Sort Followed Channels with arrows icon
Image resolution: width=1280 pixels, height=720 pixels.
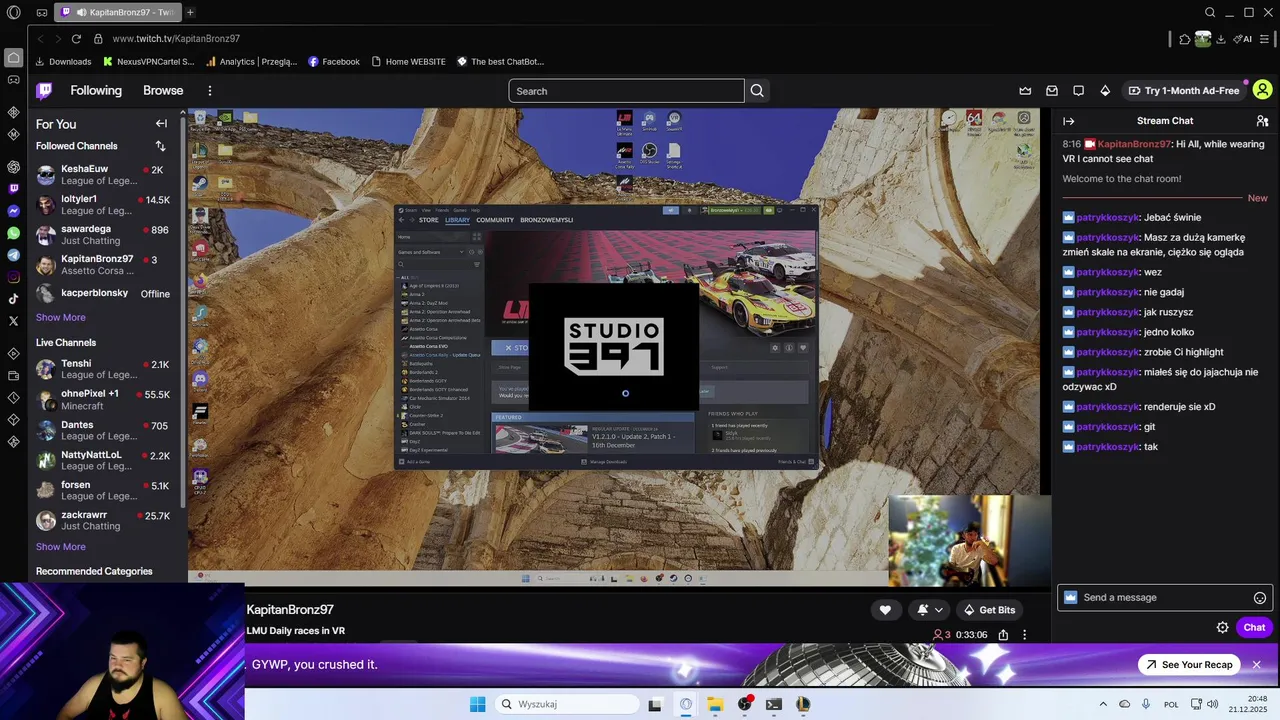pos(160,146)
